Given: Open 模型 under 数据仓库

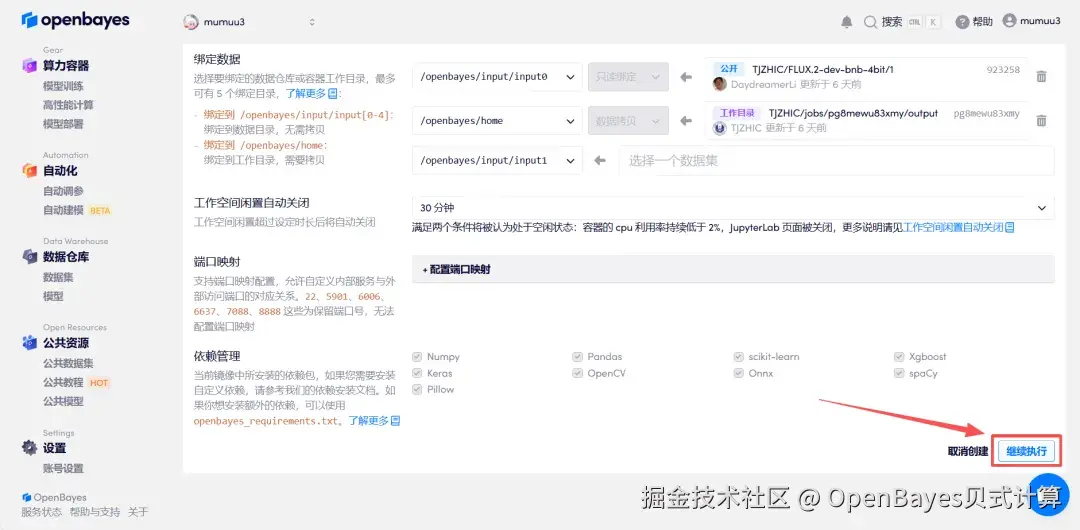Looking at the screenshot, I should tap(53, 296).
